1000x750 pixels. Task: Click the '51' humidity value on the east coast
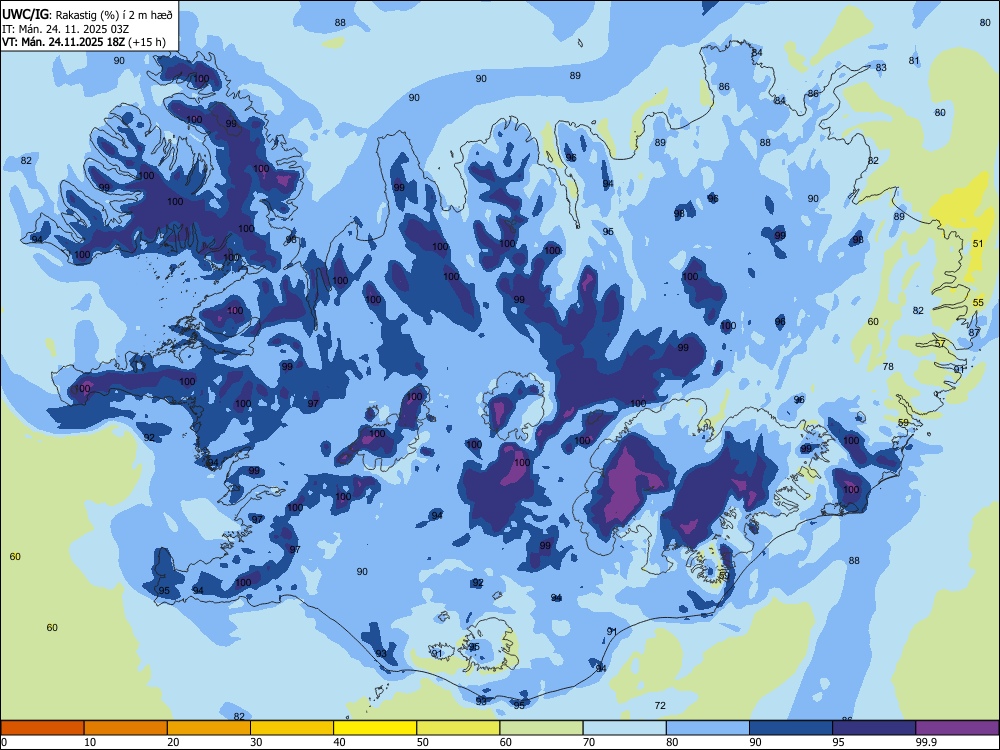978,244
